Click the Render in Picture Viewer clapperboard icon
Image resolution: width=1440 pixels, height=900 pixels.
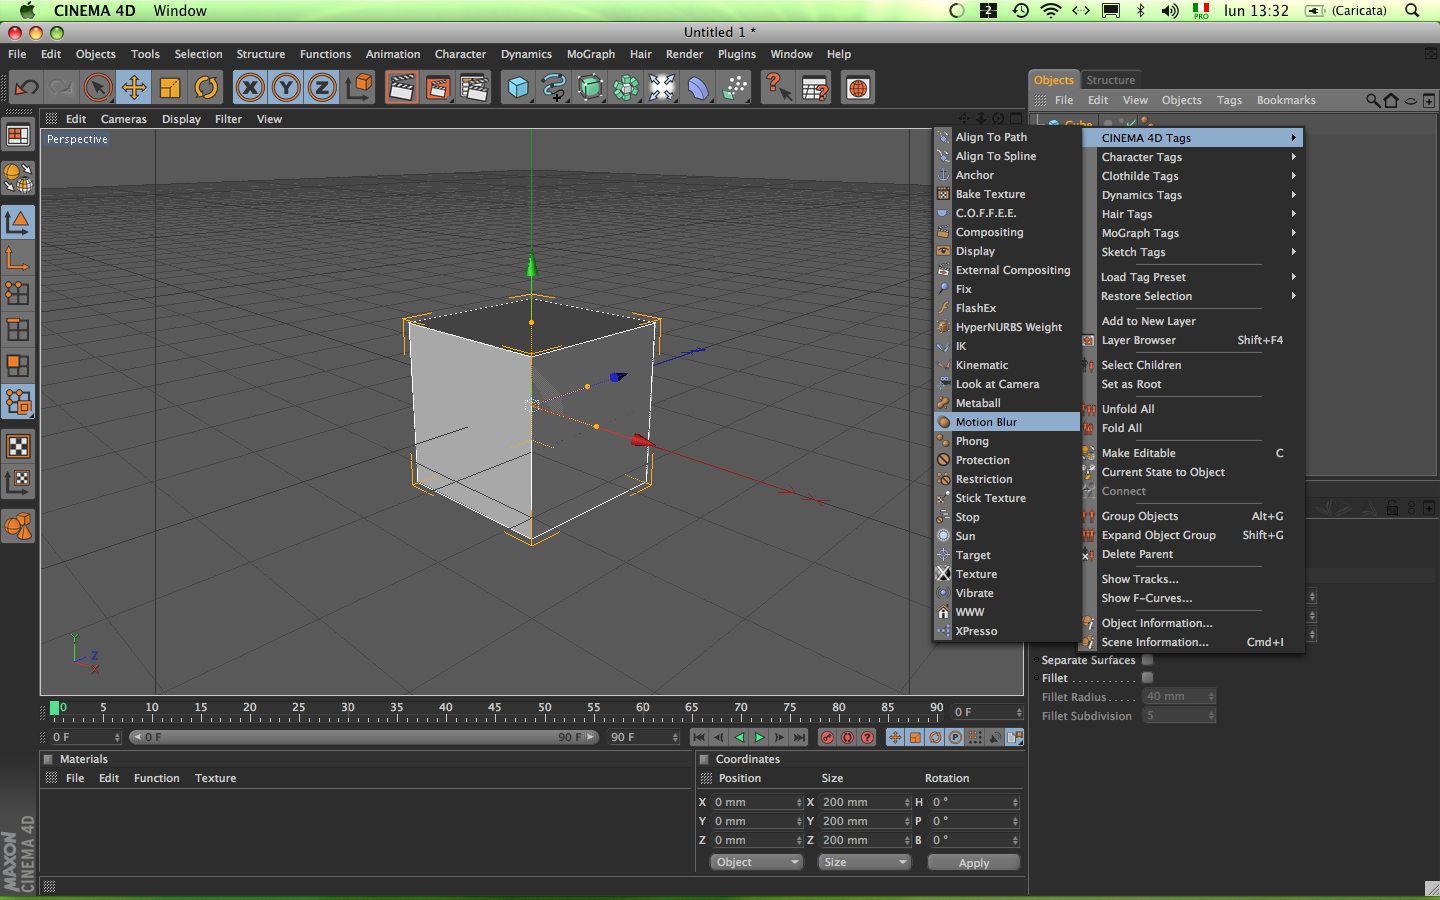[438, 88]
